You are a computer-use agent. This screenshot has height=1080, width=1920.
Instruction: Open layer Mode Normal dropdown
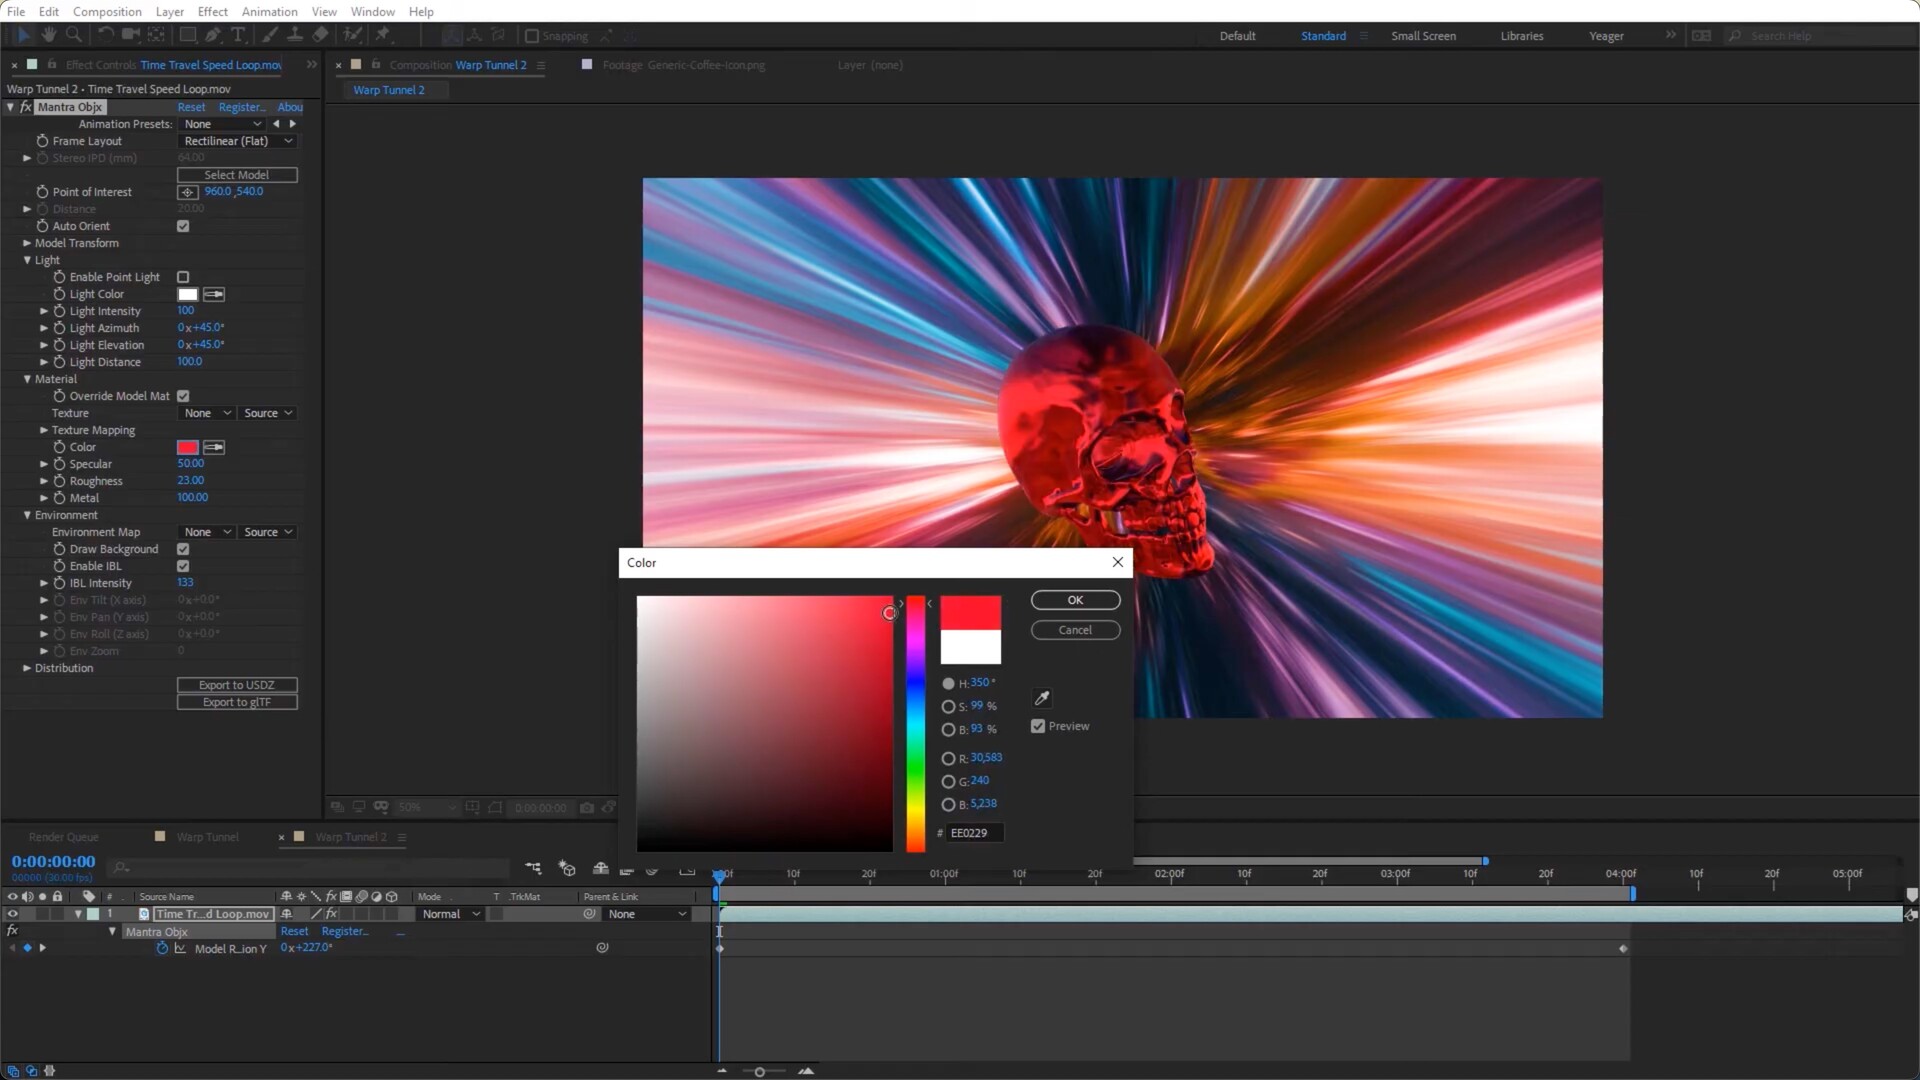[450, 914]
